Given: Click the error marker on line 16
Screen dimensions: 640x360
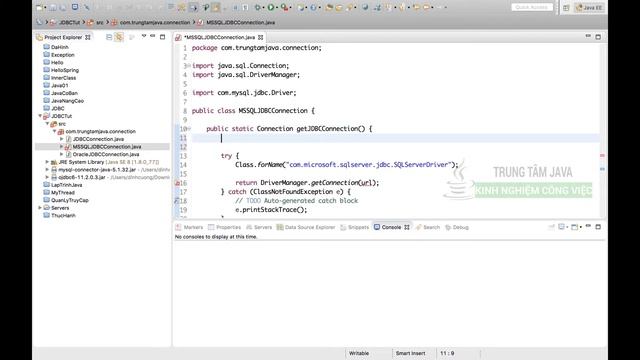Looking at the screenshot, I should (x=177, y=183).
